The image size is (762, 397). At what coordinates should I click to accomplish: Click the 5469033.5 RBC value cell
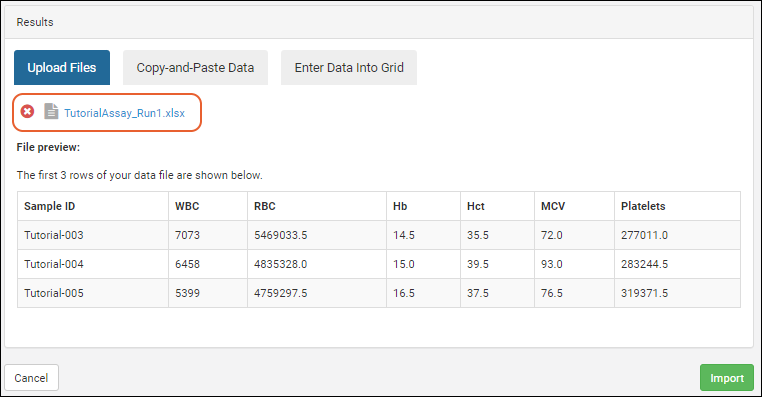[x=317, y=235]
